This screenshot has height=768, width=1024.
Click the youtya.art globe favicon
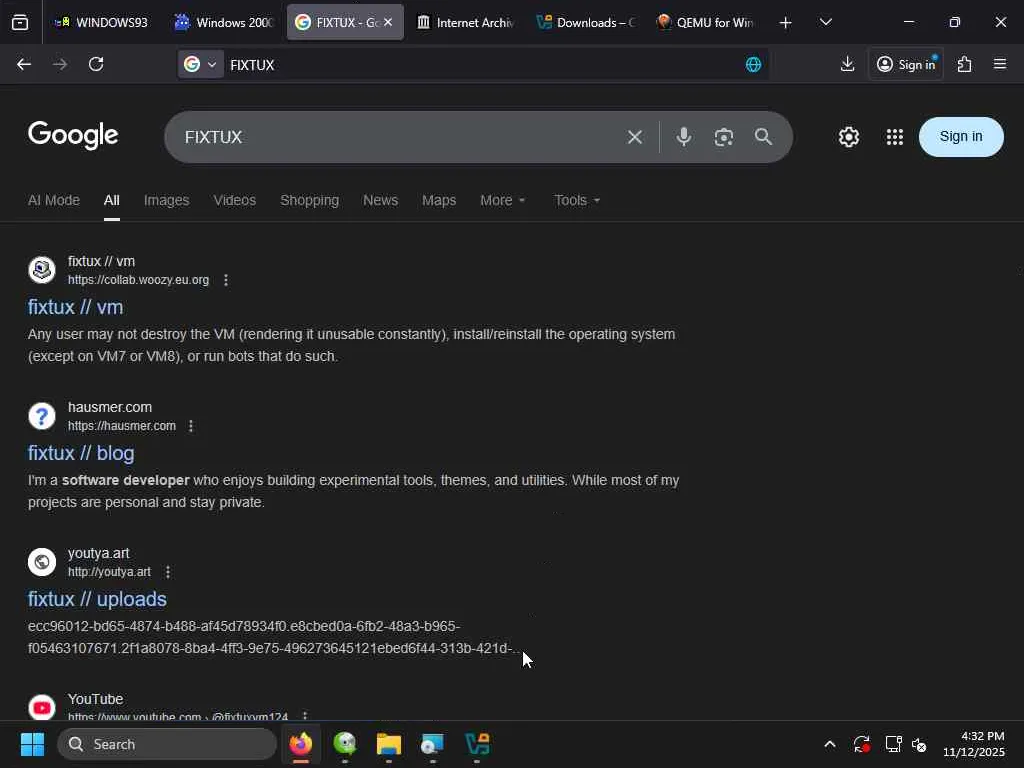pyautogui.click(x=42, y=562)
